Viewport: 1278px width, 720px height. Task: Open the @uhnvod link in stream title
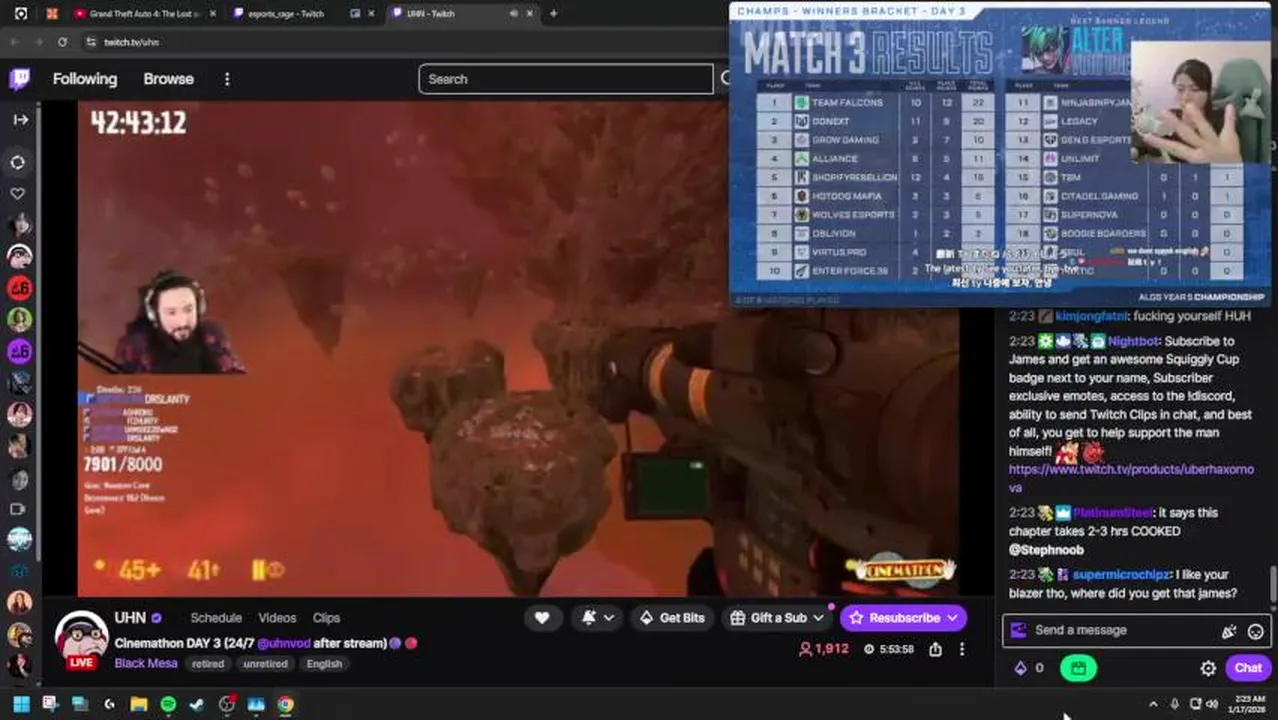[x=284, y=643]
